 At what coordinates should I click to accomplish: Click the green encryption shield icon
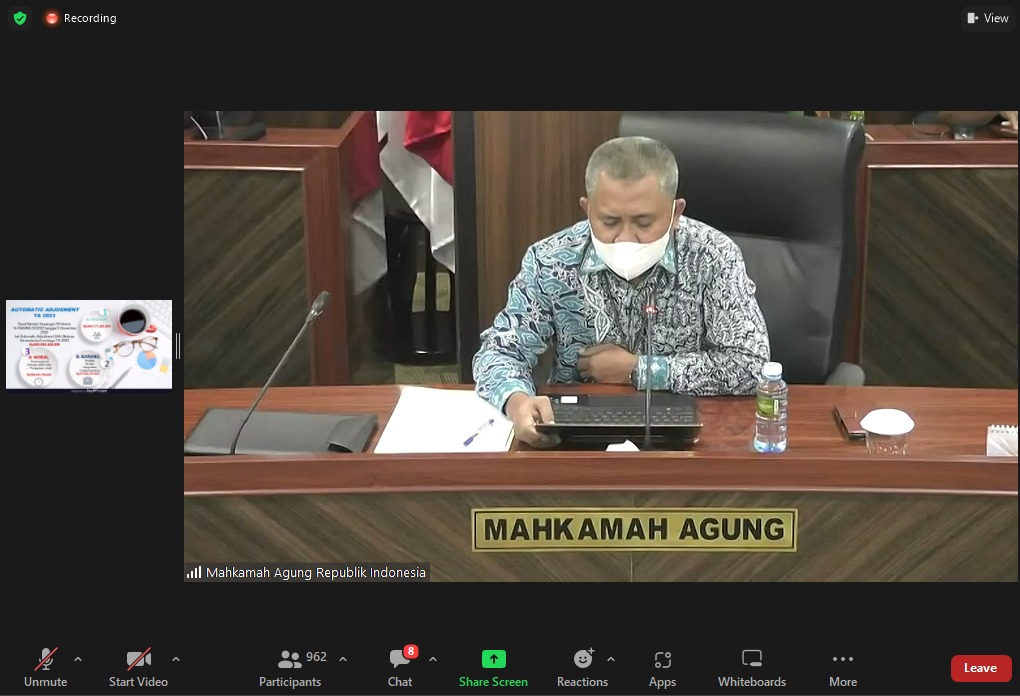point(20,18)
